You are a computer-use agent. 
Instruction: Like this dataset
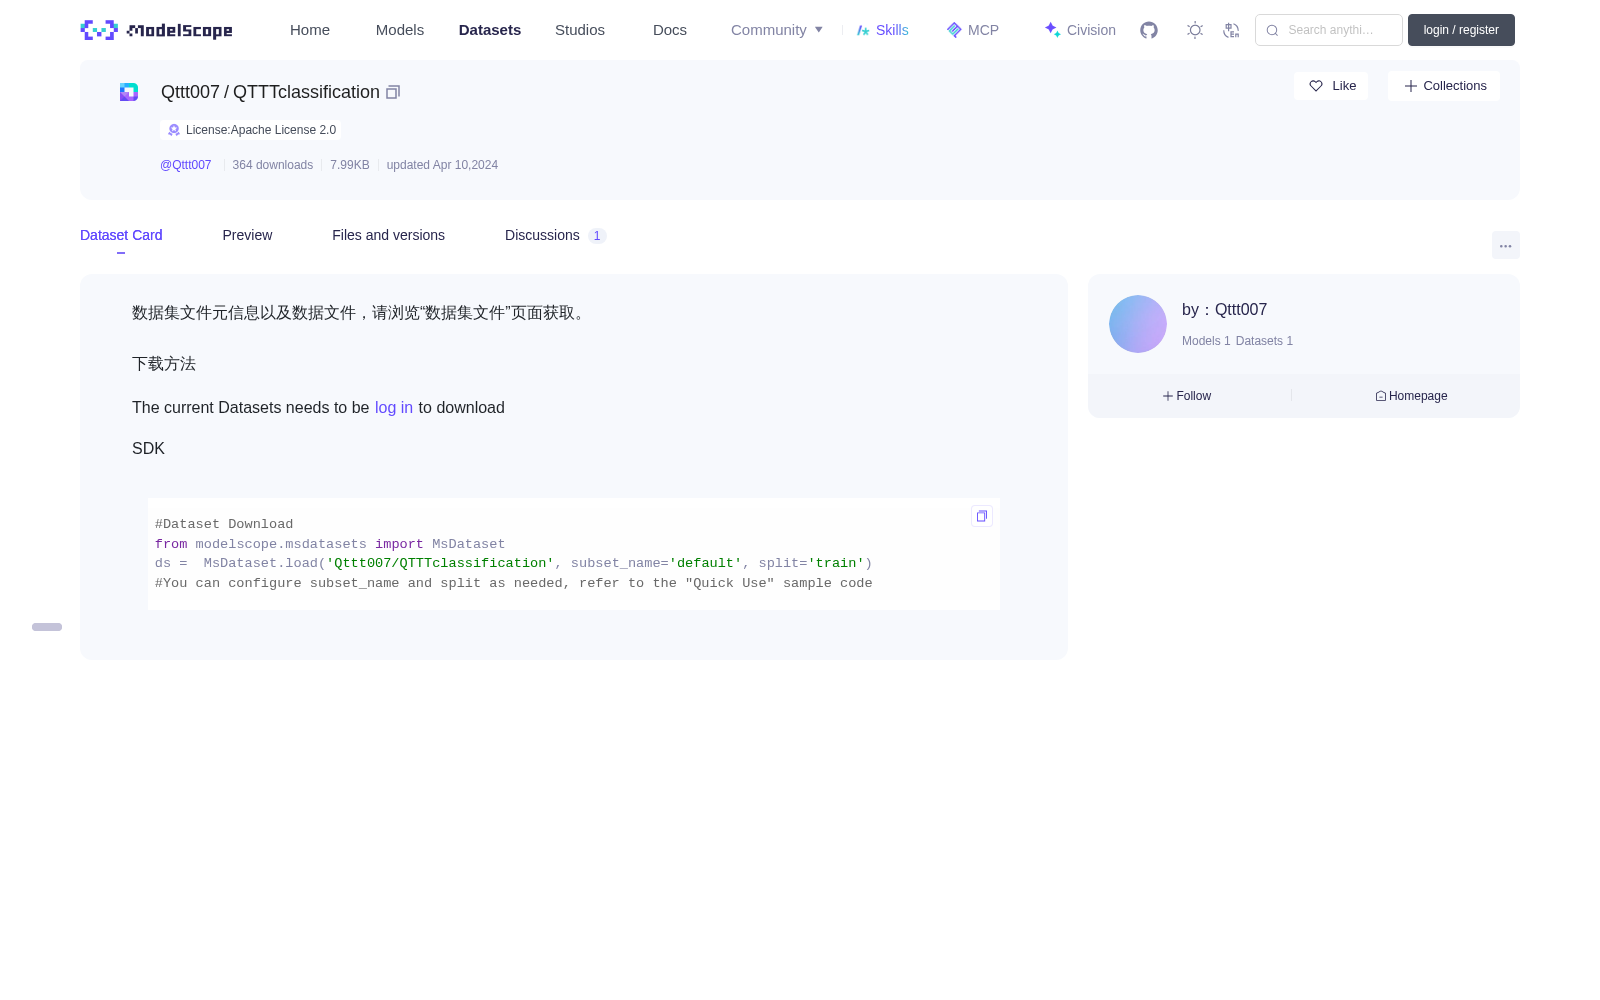[x=1331, y=86]
